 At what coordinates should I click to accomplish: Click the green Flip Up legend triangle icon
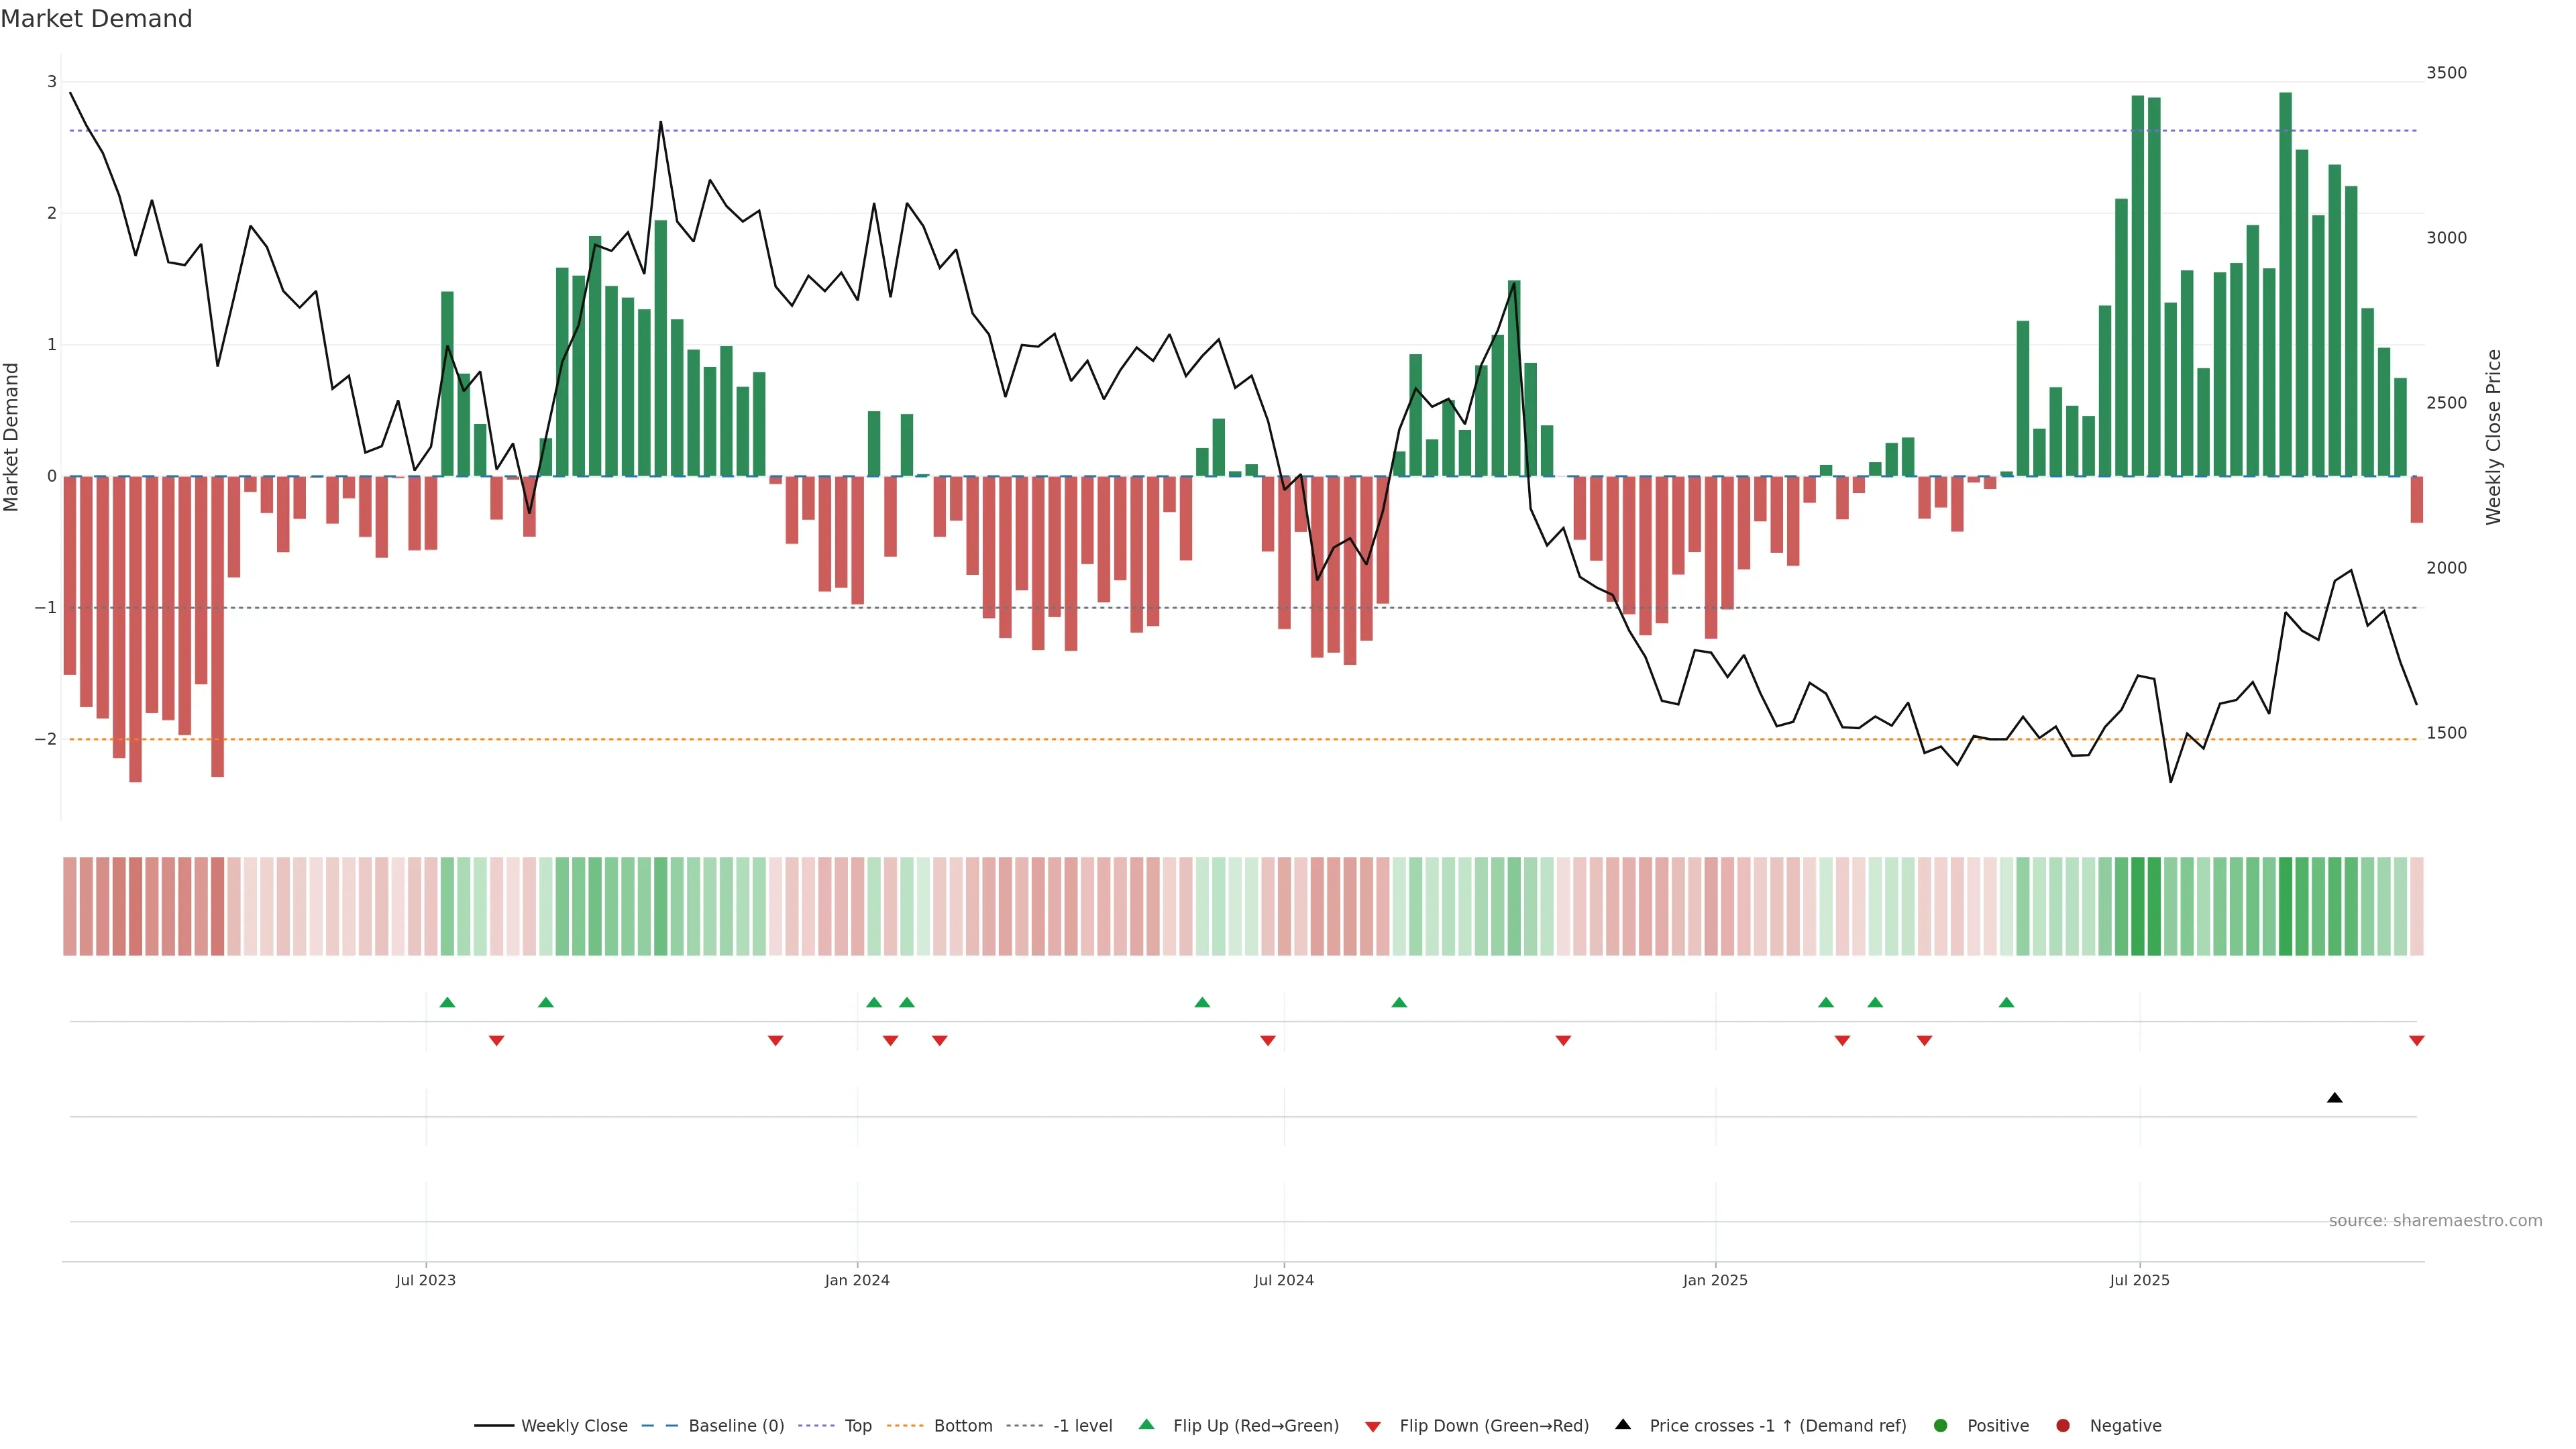click(1146, 1424)
